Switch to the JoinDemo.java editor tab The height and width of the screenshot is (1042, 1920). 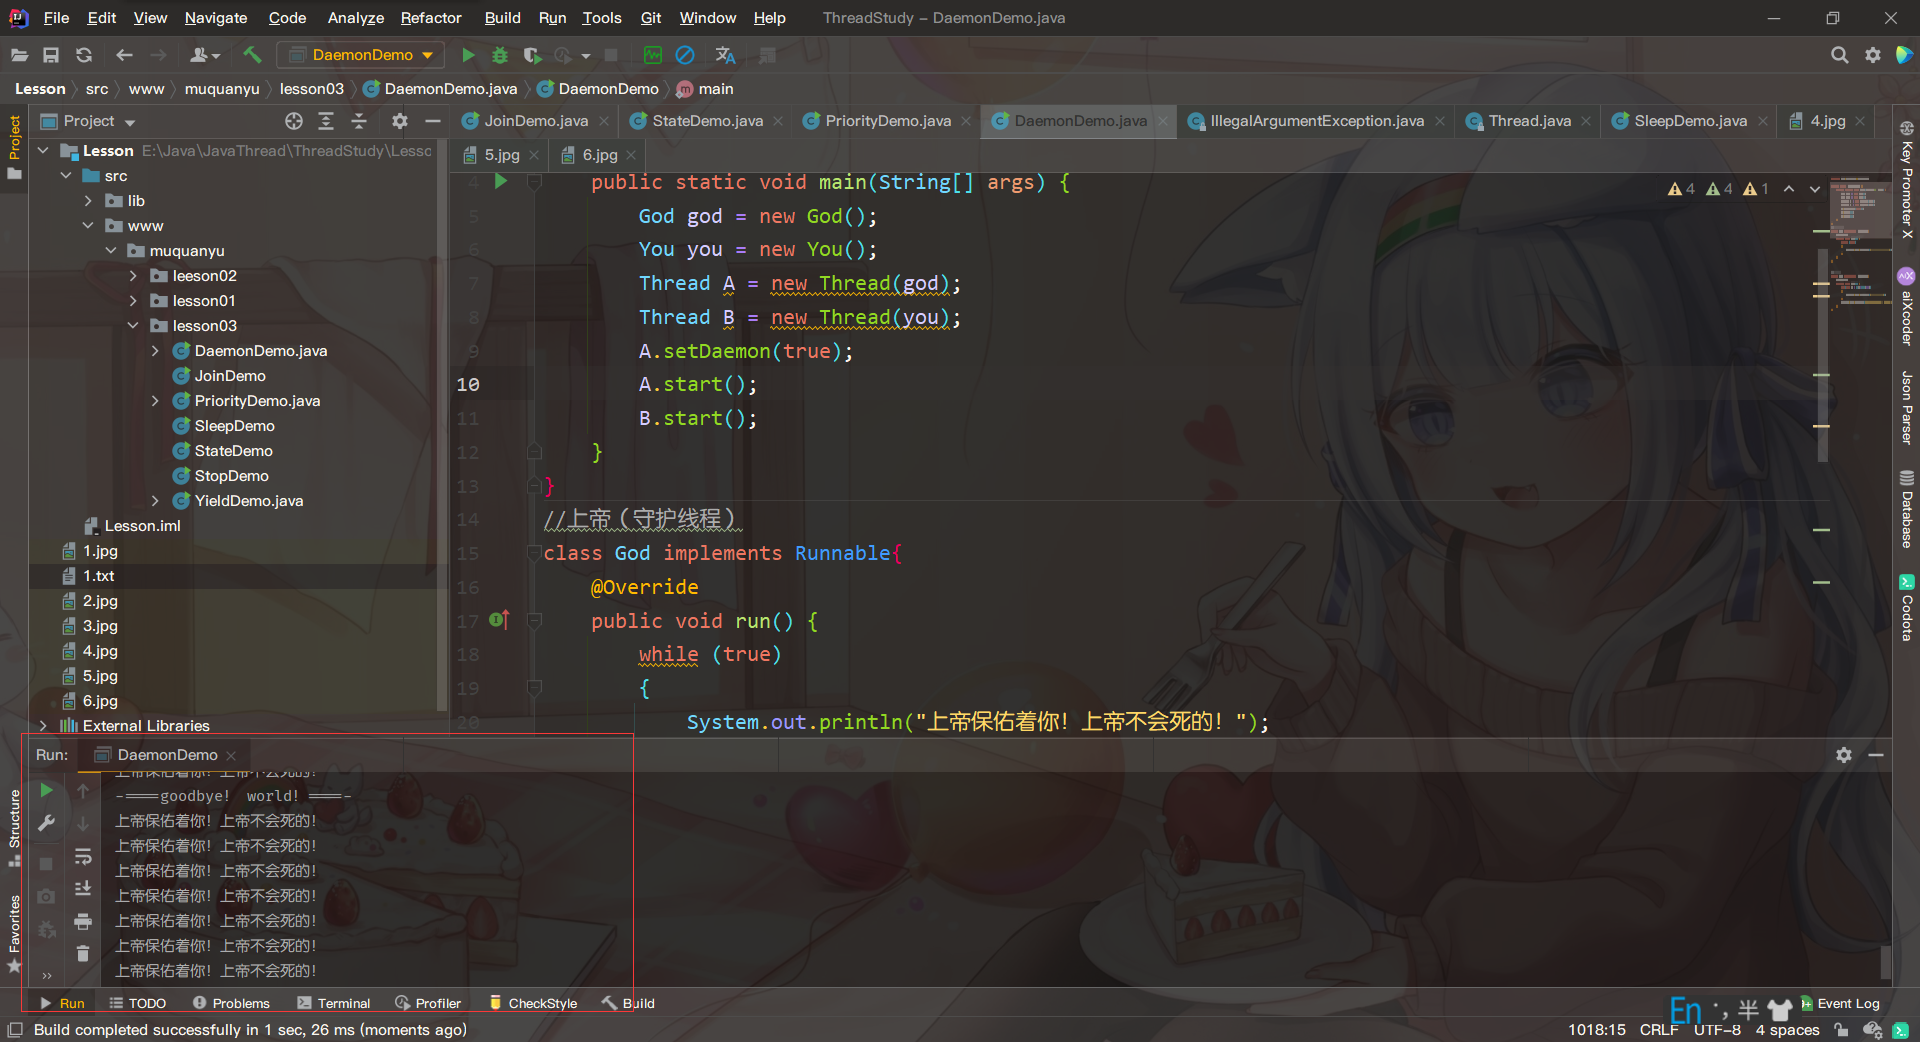[535, 121]
